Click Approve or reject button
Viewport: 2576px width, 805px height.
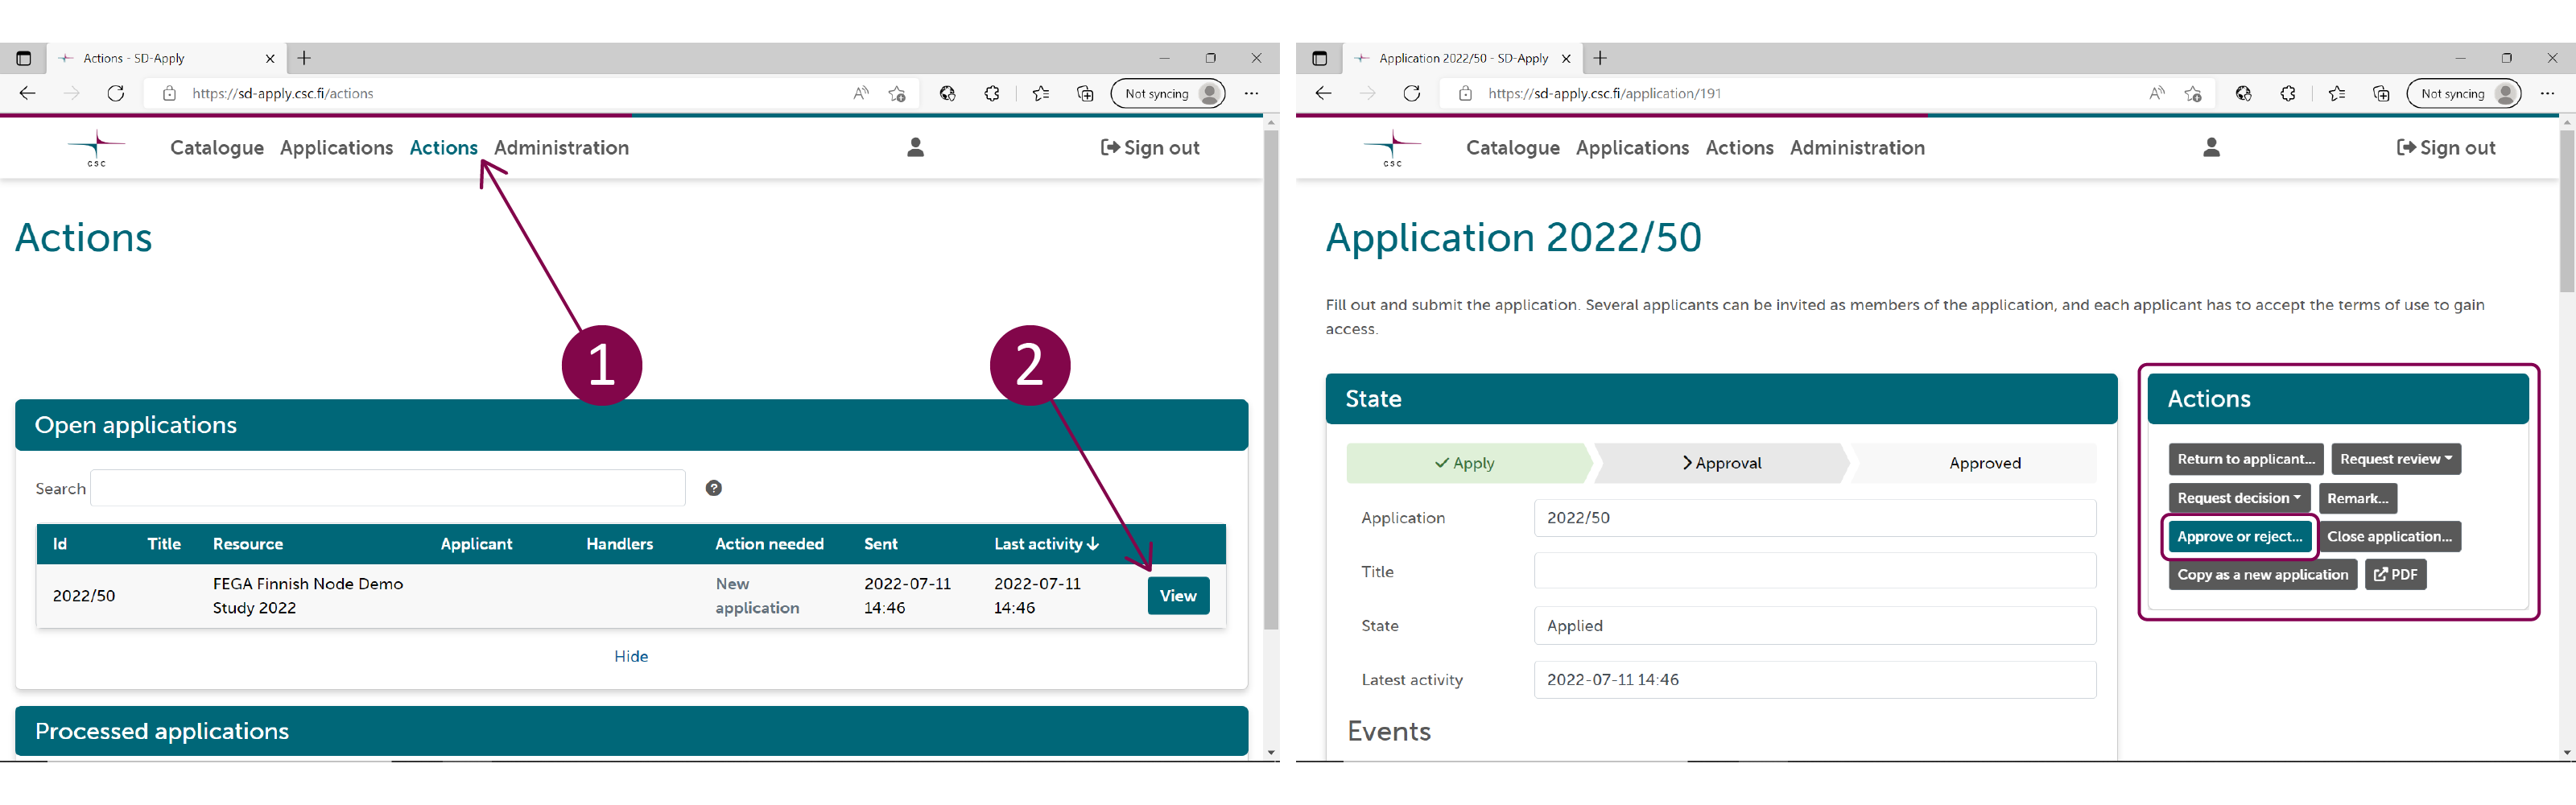[2239, 537]
